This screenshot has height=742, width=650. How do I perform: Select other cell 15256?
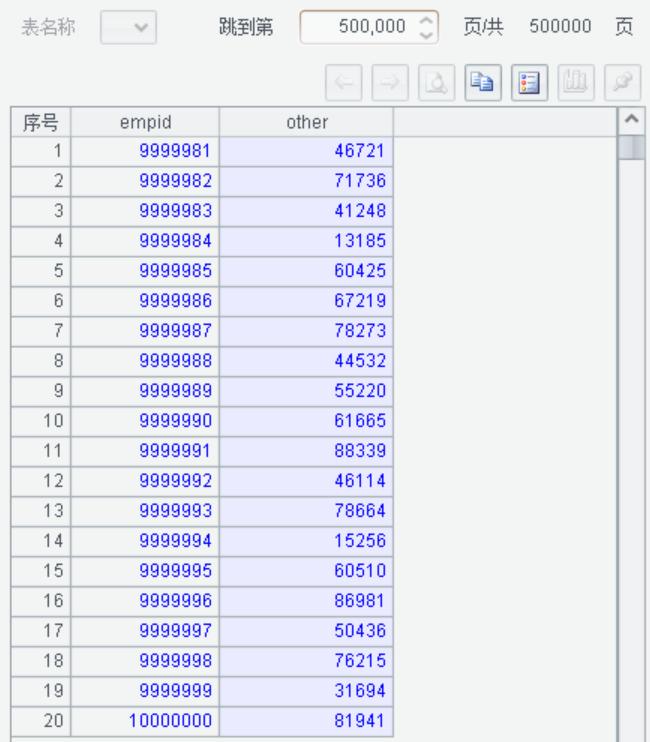pyautogui.click(x=307, y=541)
